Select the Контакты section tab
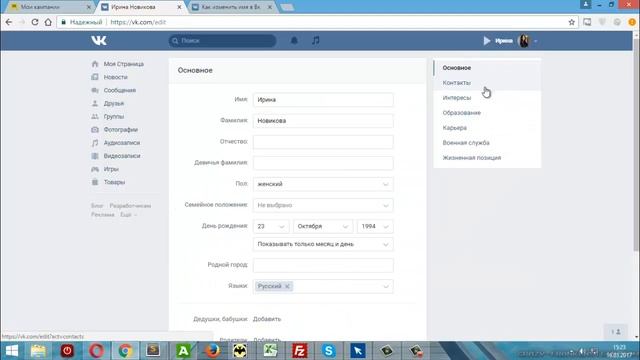 pyautogui.click(x=487, y=83)
